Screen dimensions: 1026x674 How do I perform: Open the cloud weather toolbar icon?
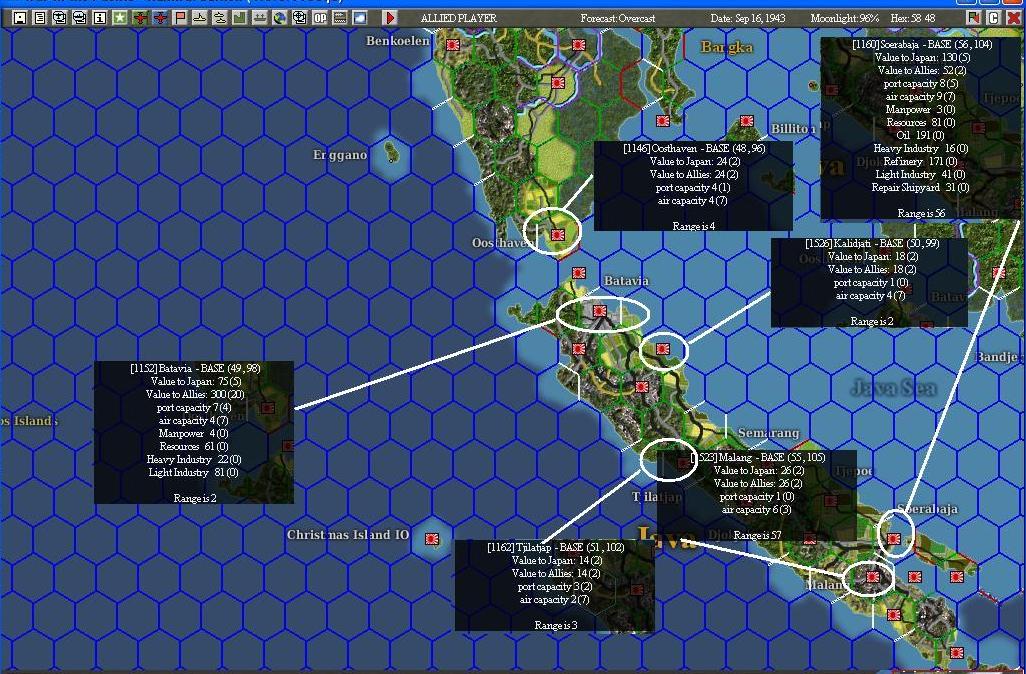pos(360,18)
